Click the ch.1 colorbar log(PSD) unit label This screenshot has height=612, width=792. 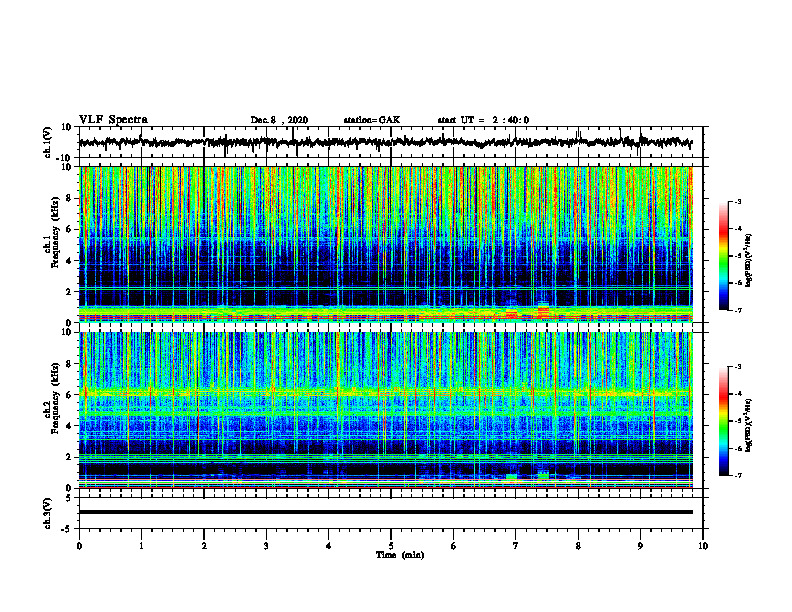(x=749, y=260)
